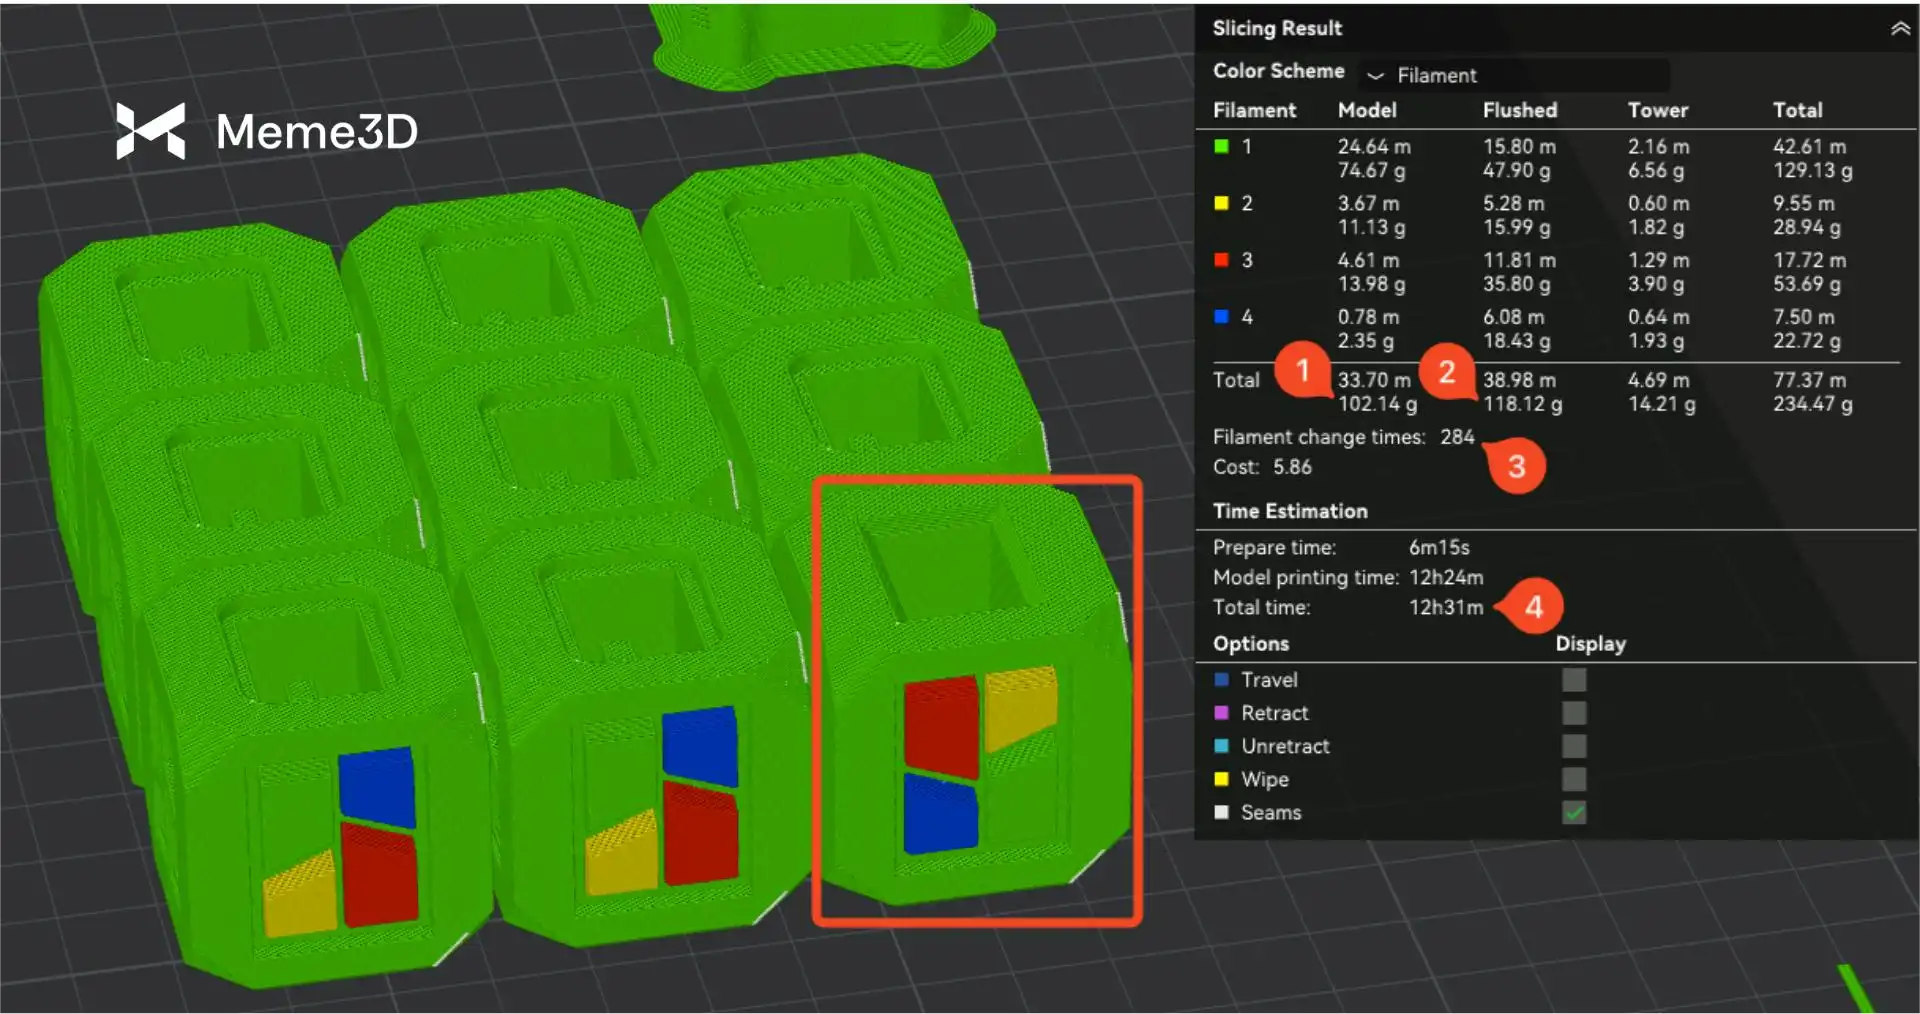Click the Tower column header
The image size is (1920, 1014).
(x=1657, y=110)
